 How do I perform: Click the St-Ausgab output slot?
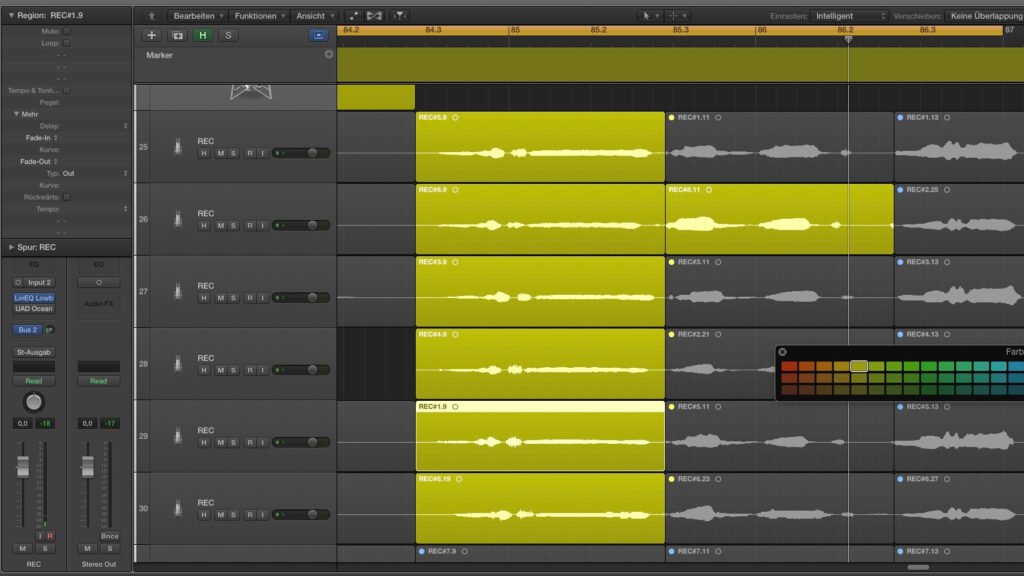(34, 353)
